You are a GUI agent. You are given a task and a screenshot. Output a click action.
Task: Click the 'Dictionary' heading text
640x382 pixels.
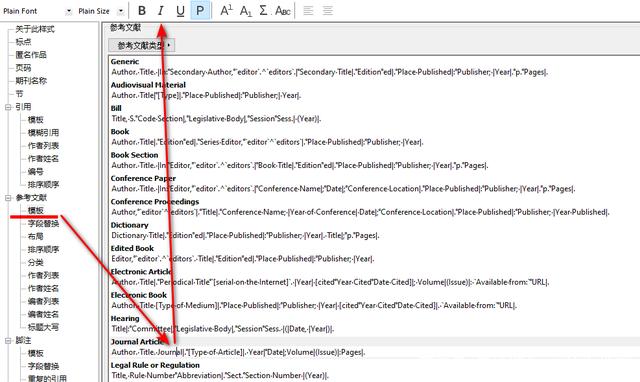pyautogui.click(x=129, y=225)
